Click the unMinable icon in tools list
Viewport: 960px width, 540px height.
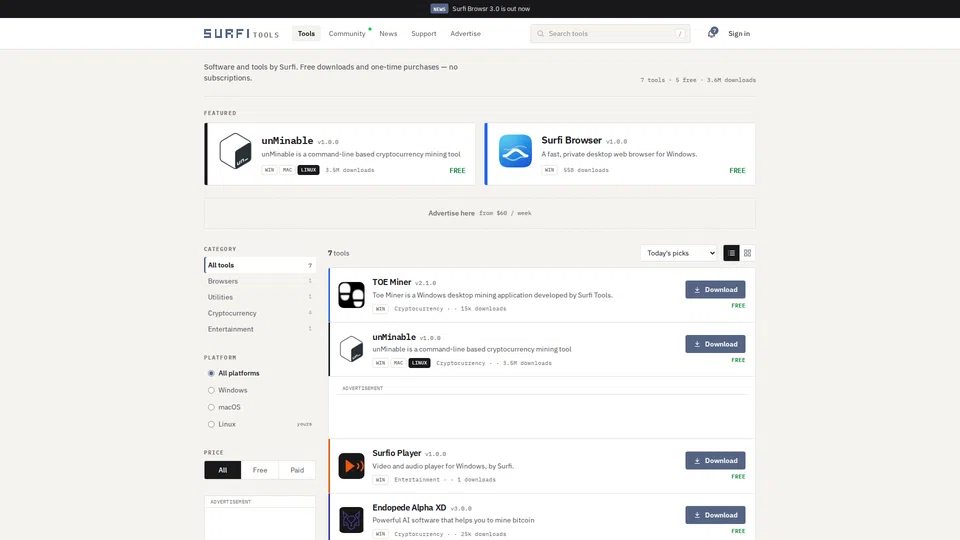[351, 349]
